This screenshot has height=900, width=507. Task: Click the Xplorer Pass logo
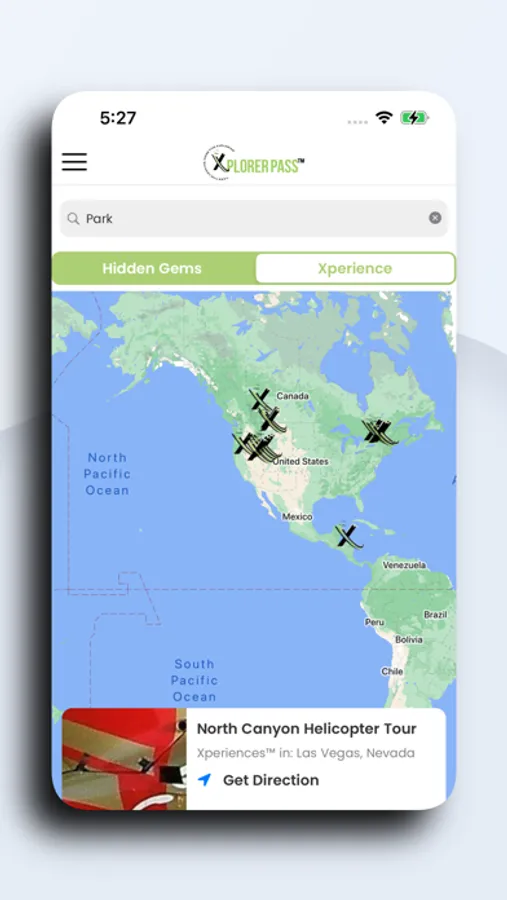(x=253, y=163)
